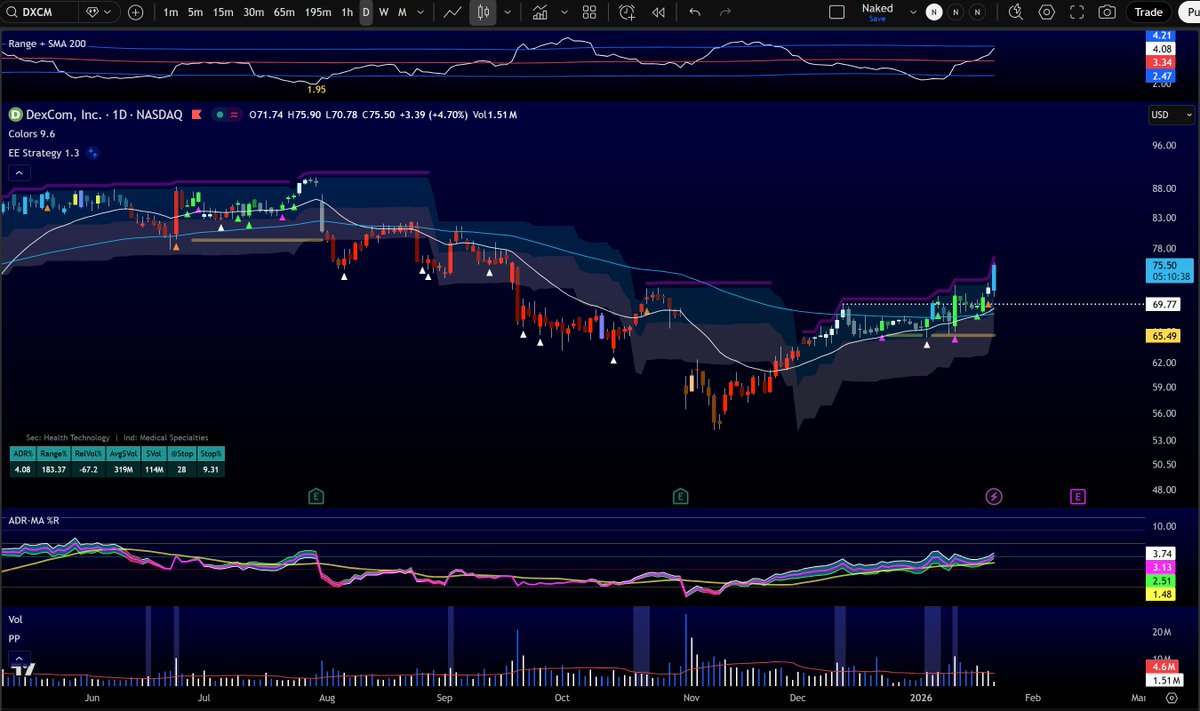
Task: Choose the 65m interval
Action: [285, 12]
